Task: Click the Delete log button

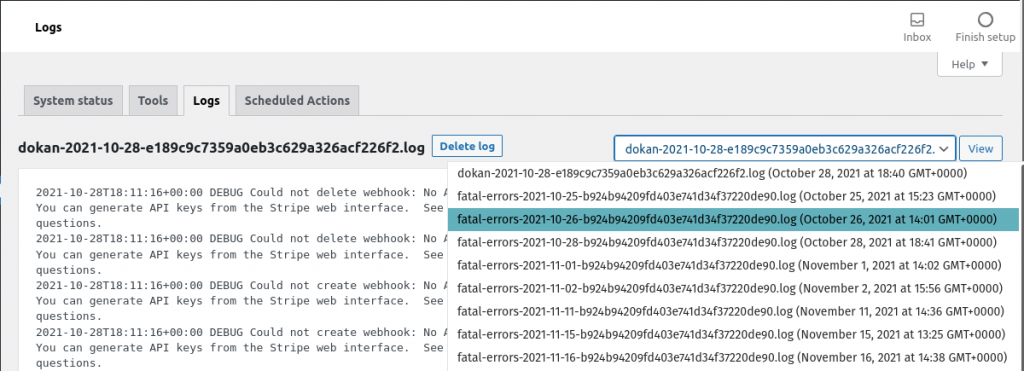Action: coord(467,146)
